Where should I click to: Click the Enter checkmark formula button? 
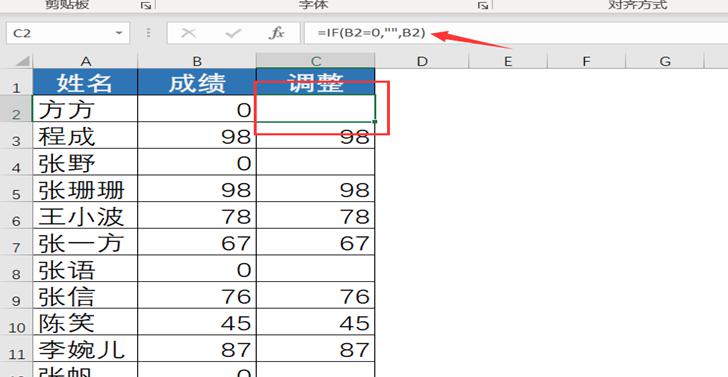(x=233, y=33)
